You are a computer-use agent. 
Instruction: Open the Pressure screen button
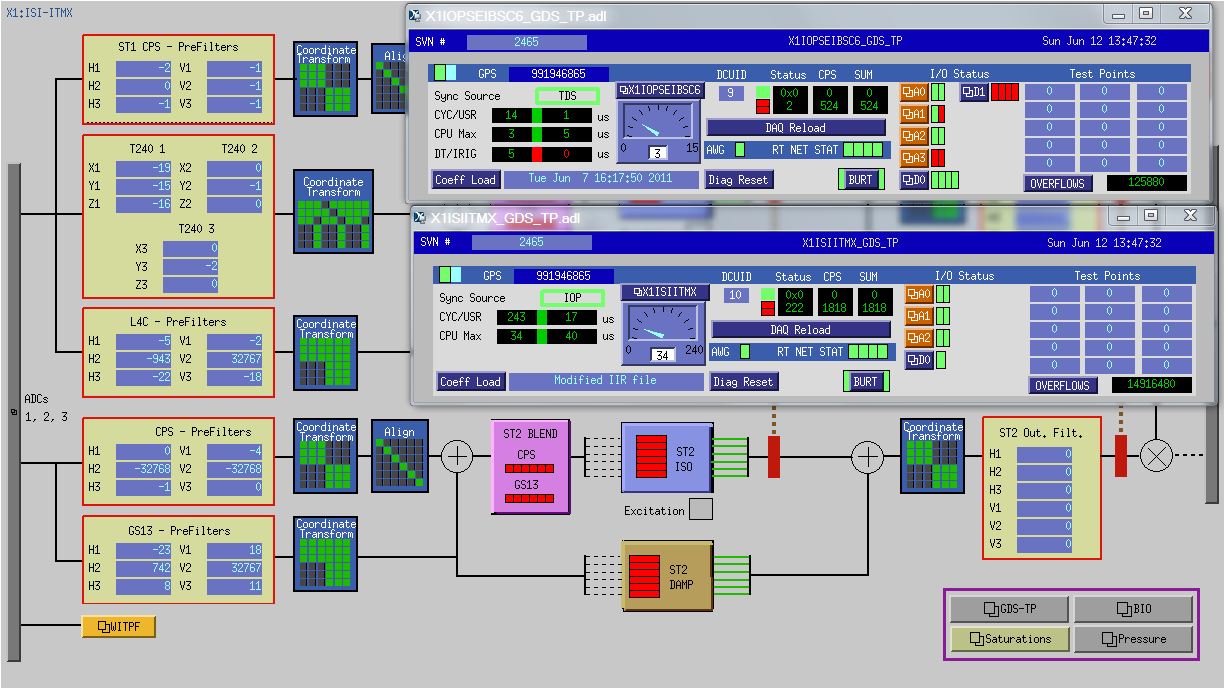point(1133,639)
